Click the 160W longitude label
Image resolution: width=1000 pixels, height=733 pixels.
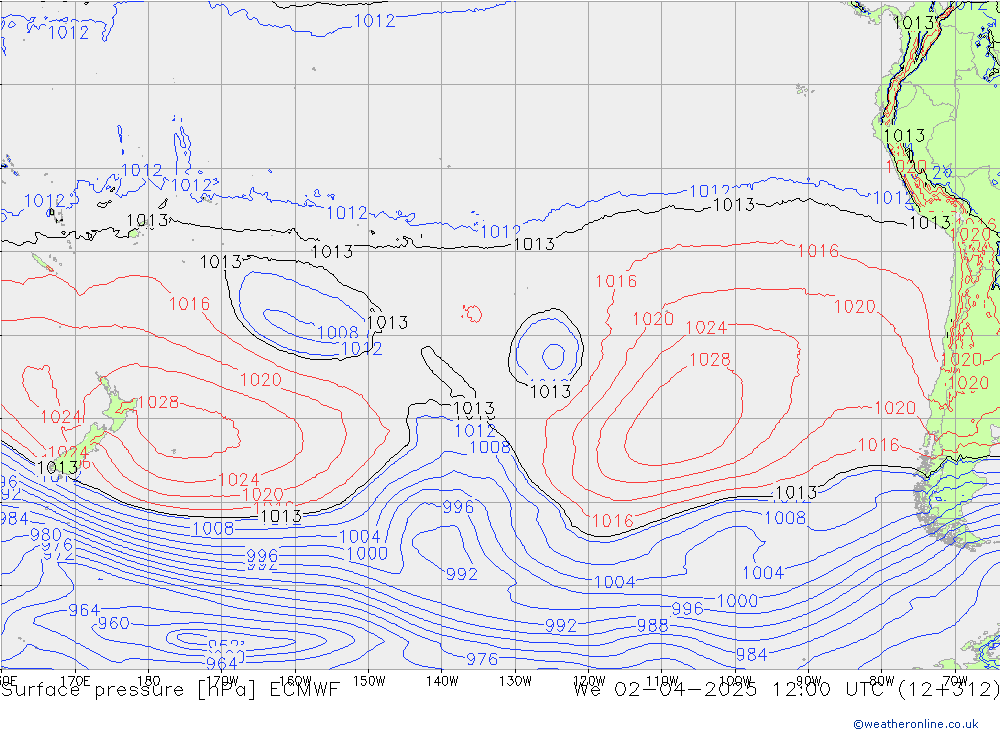[295, 681]
